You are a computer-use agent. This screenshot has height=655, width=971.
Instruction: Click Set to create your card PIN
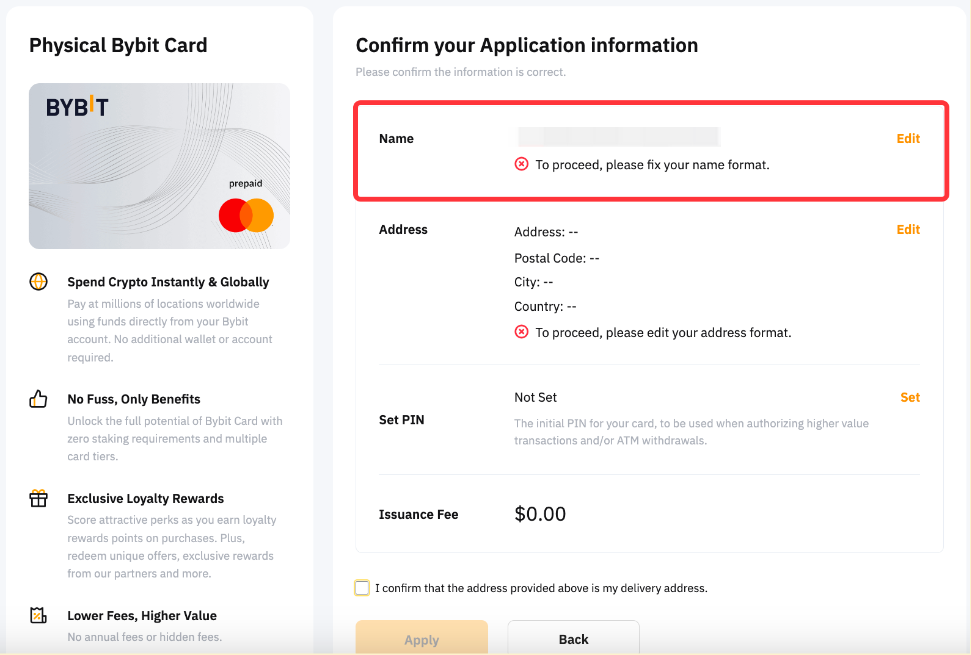[x=910, y=397]
